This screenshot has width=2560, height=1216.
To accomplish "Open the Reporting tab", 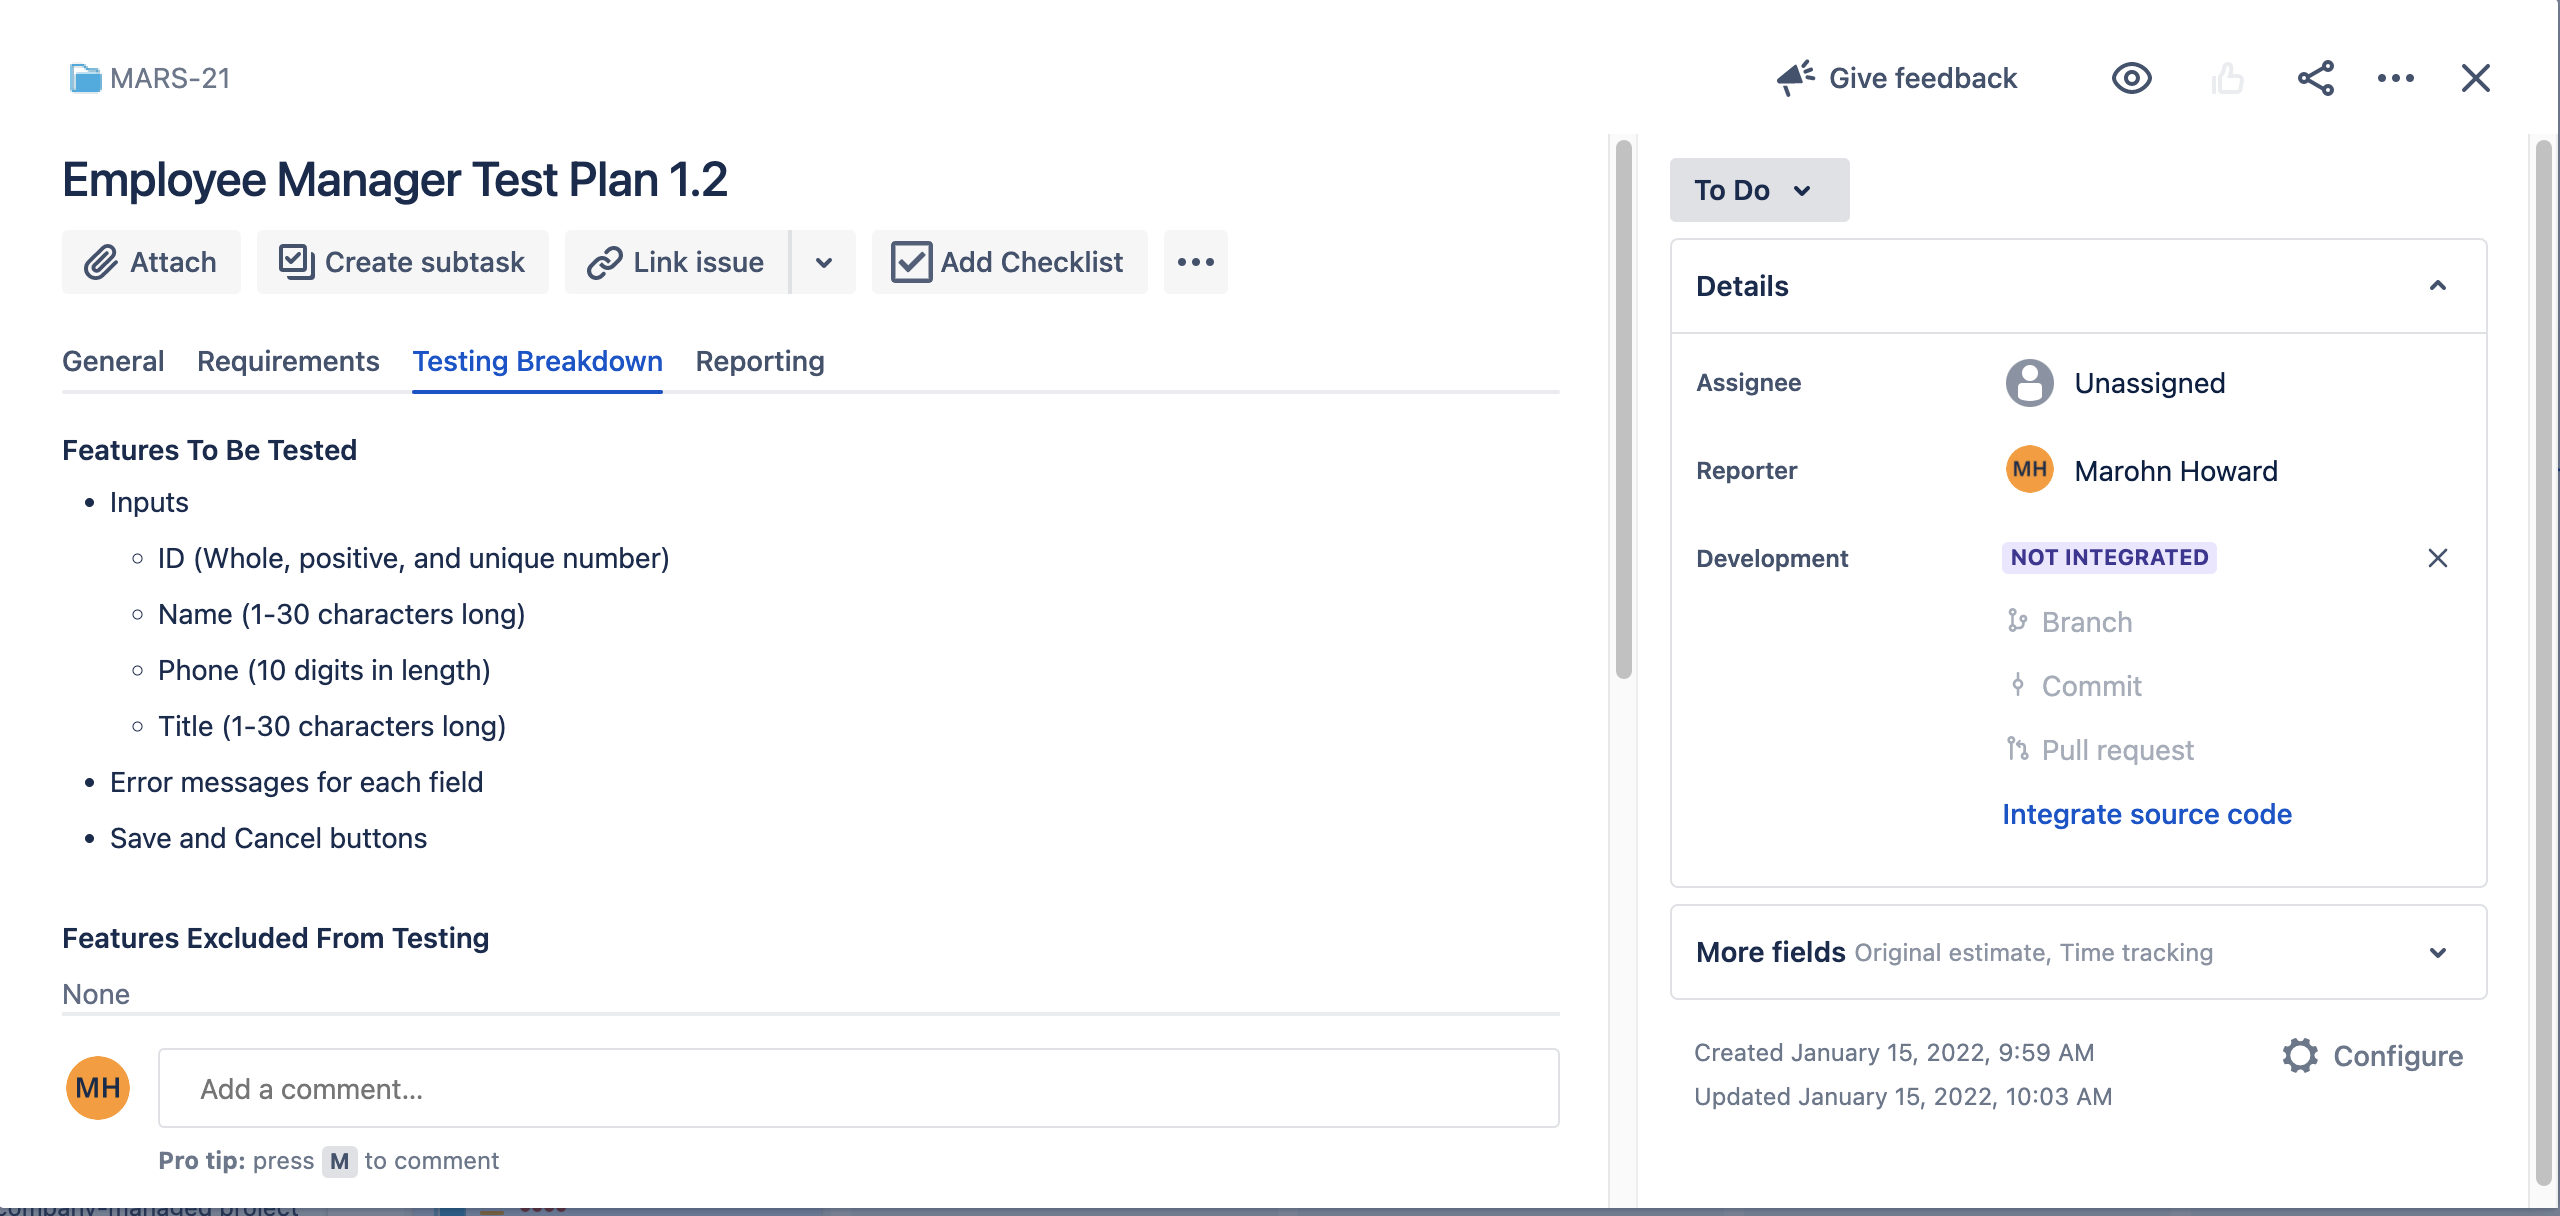I will [x=760, y=361].
